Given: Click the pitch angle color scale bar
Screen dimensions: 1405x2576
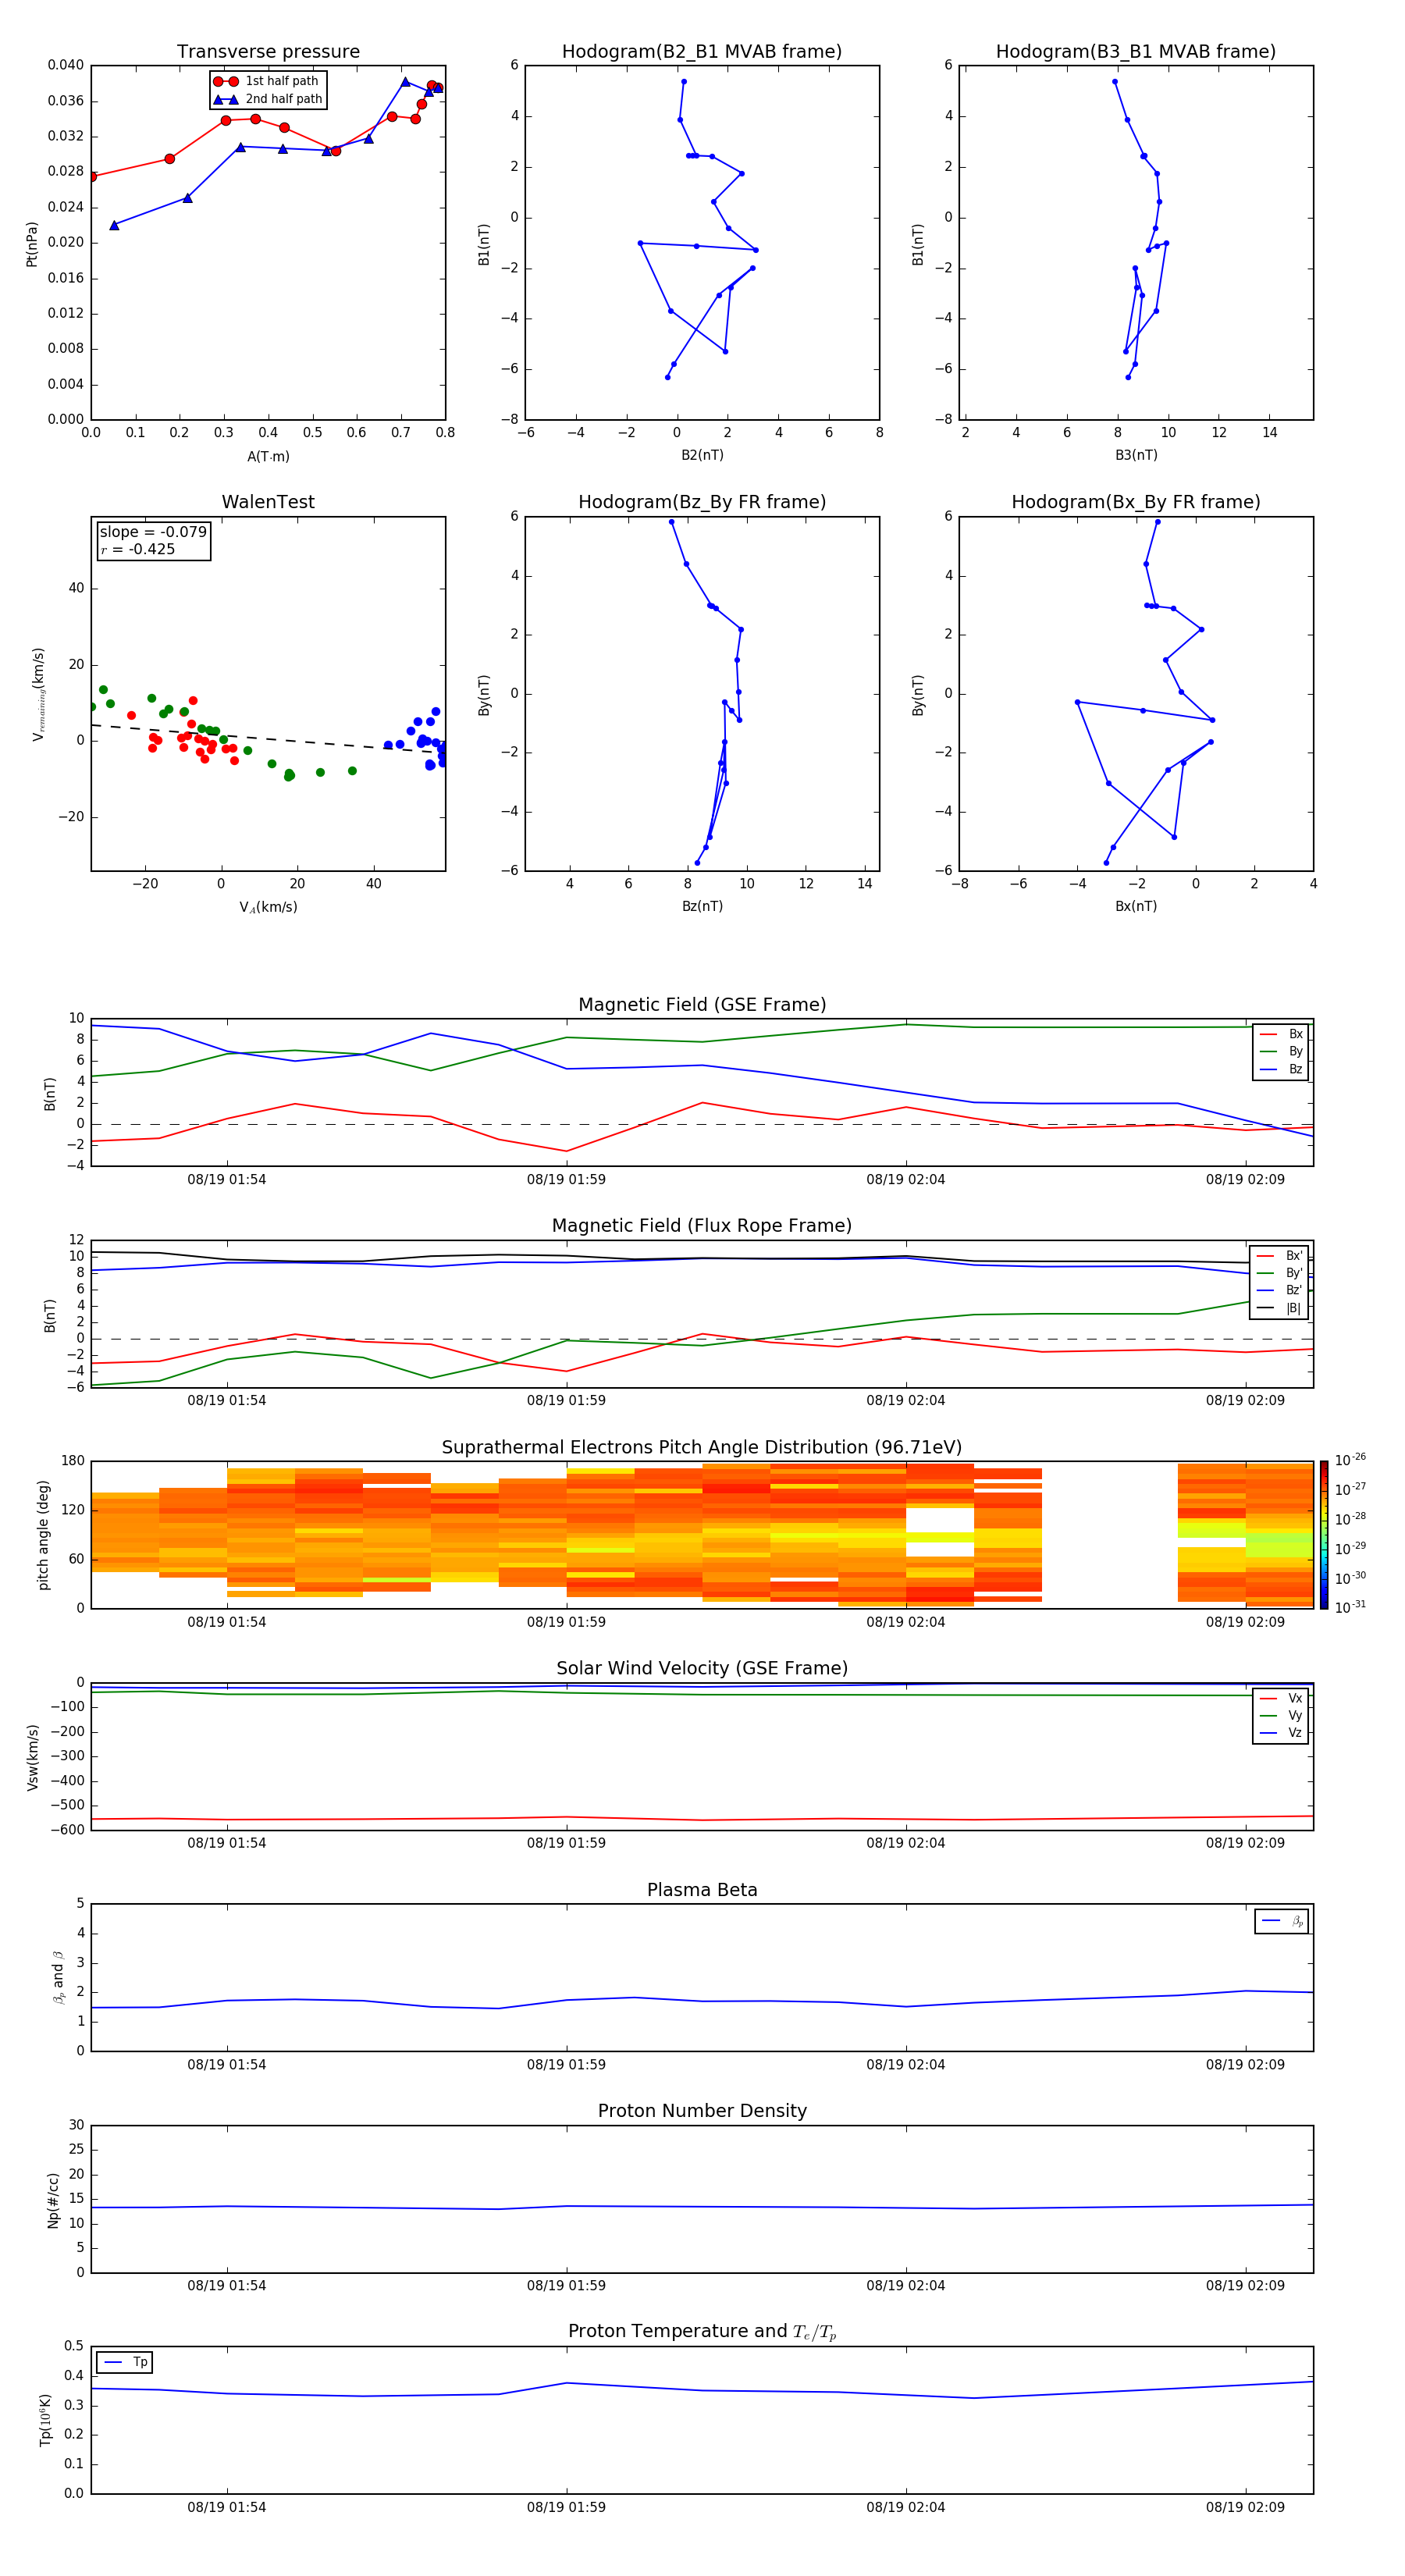Looking at the screenshot, I should coord(1324,1535).
